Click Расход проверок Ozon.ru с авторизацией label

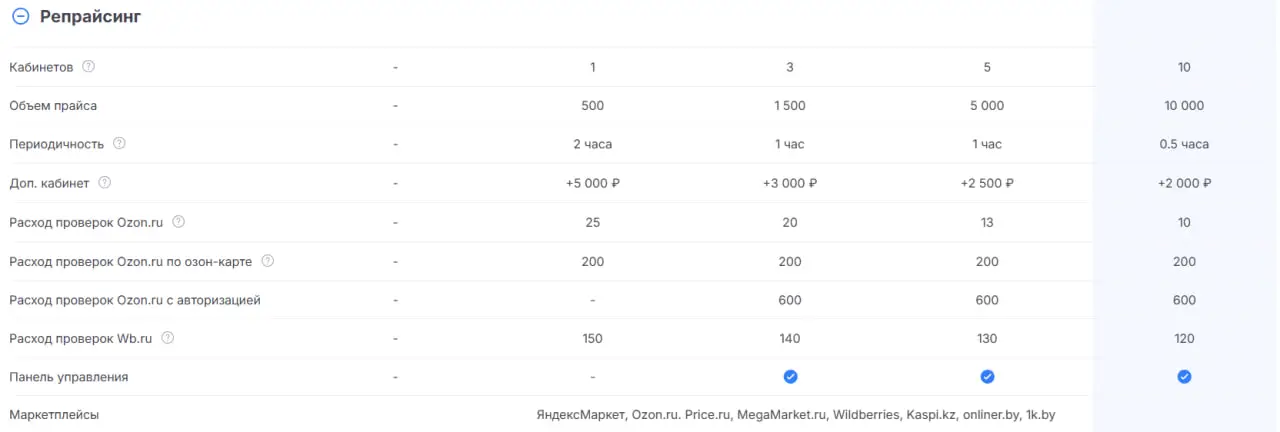tap(135, 300)
